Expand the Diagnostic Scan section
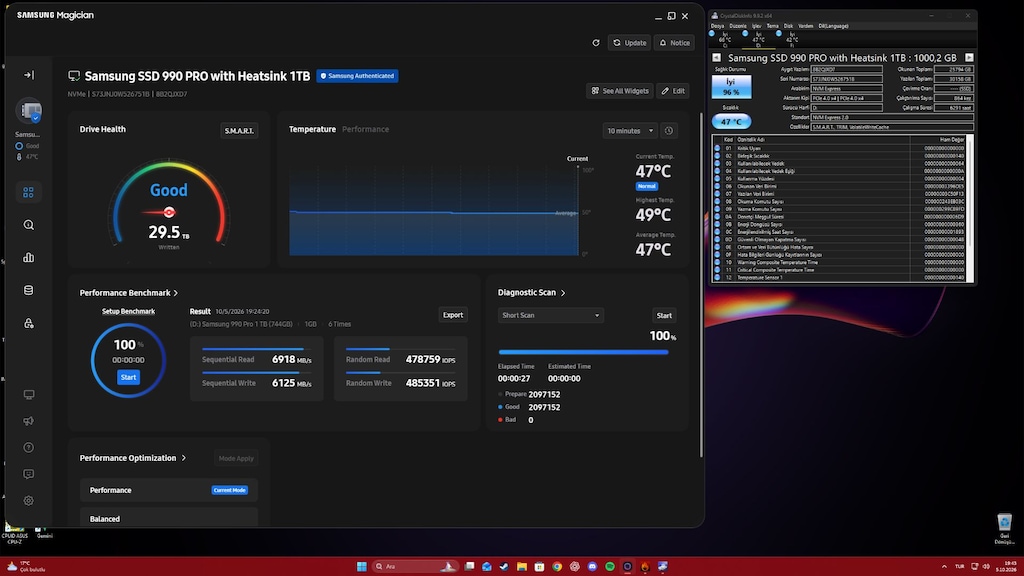This screenshot has height=576, width=1024. 531,293
